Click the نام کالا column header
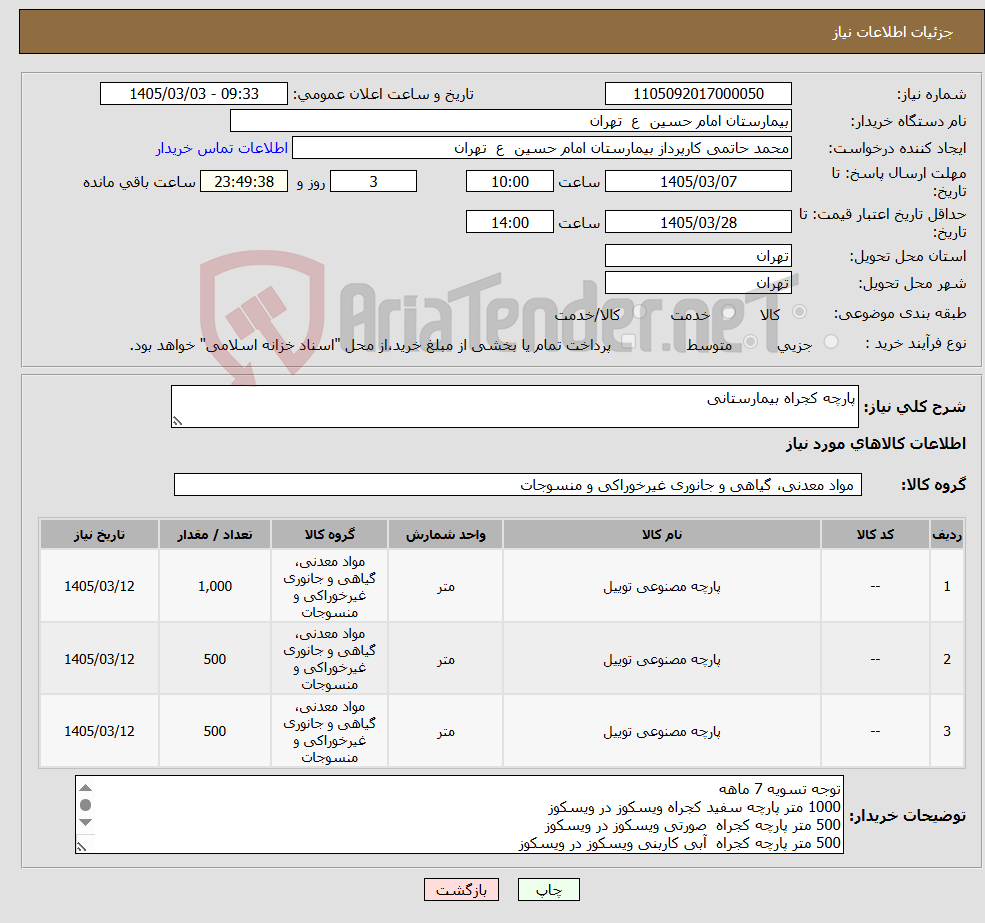This screenshot has width=985, height=923. tap(661, 534)
